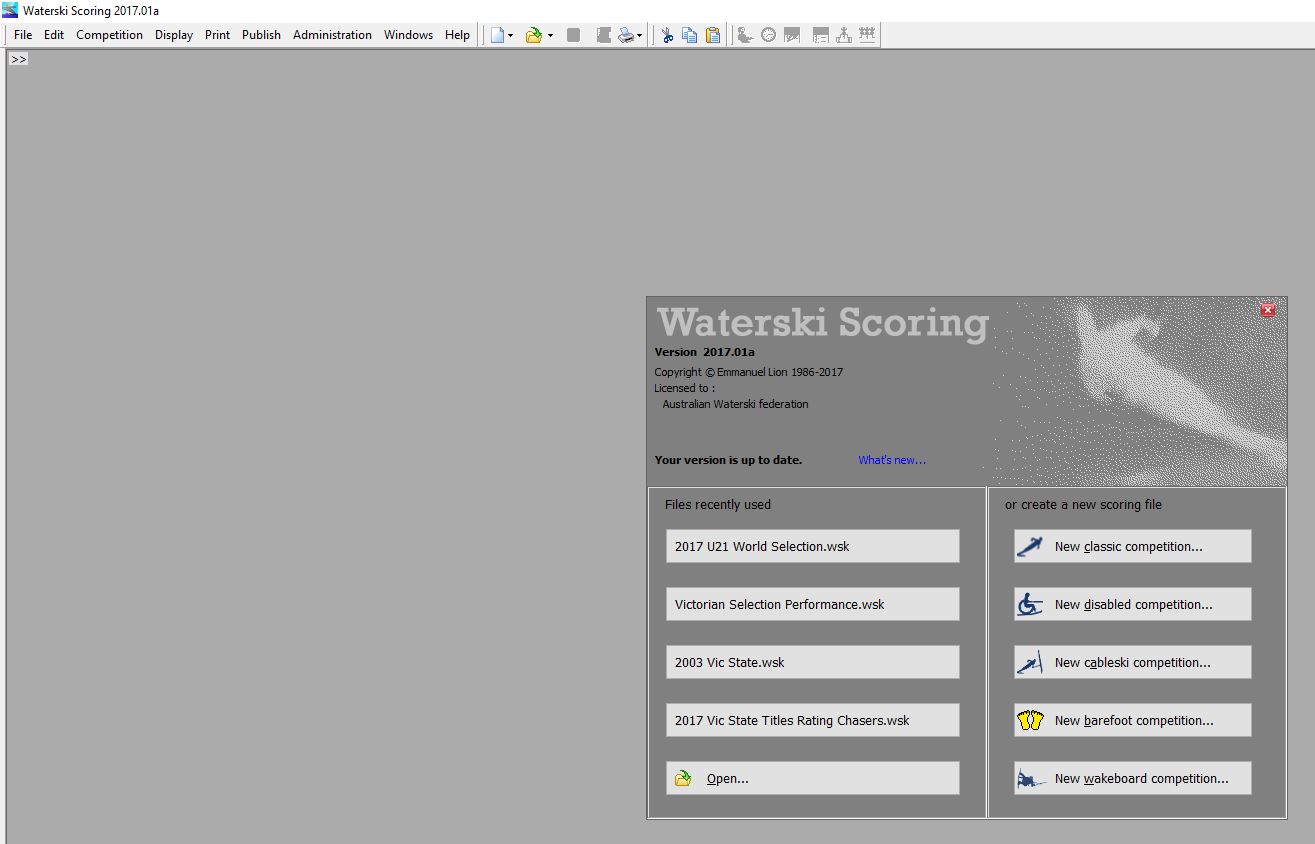Image resolution: width=1315 pixels, height=844 pixels.
Task: Expand the side panel with >> button
Action: click(19, 59)
